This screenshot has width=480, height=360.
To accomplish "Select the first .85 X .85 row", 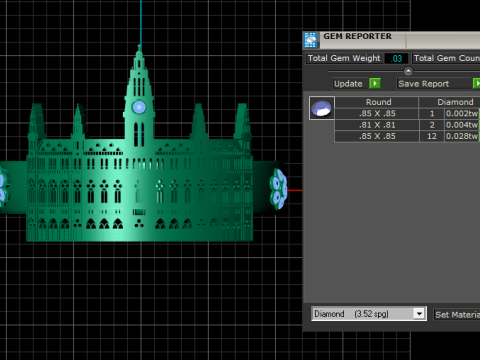I will click(407, 113).
